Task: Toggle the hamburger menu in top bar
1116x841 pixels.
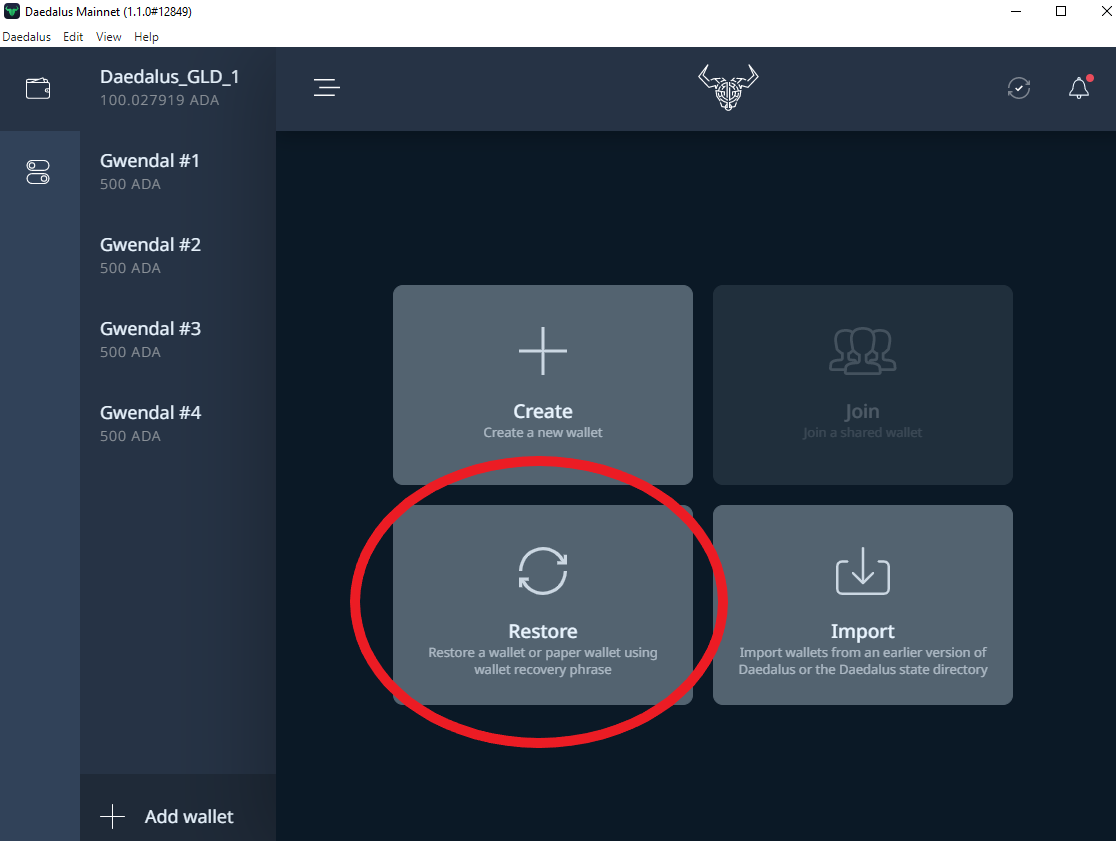Action: 327,88
